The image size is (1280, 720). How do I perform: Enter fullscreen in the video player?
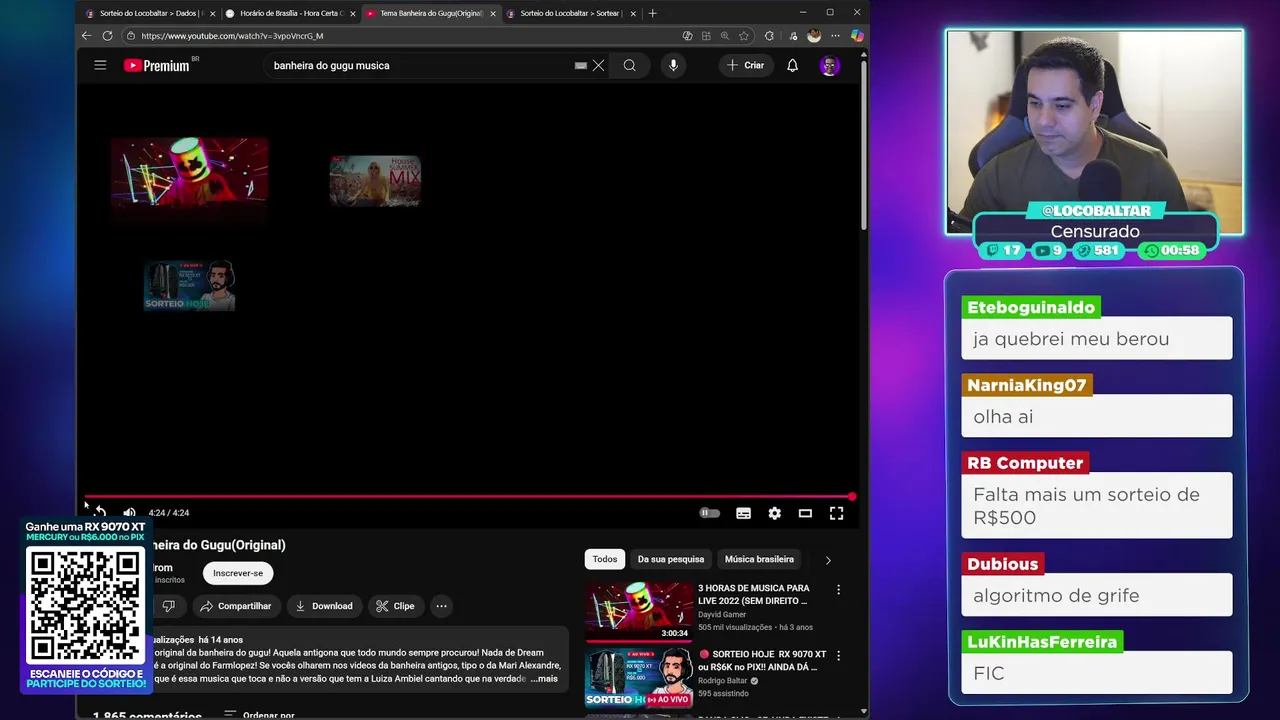836,513
